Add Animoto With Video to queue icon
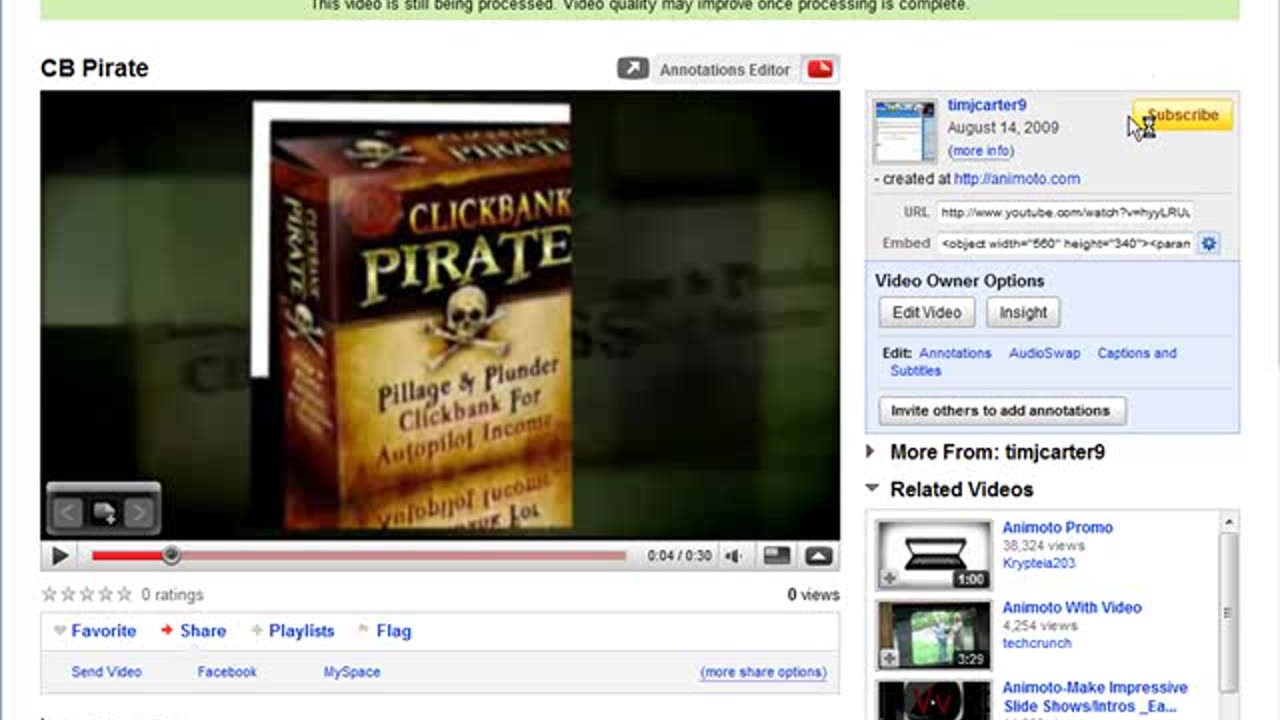This screenshot has height=720, width=1280. click(x=889, y=658)
